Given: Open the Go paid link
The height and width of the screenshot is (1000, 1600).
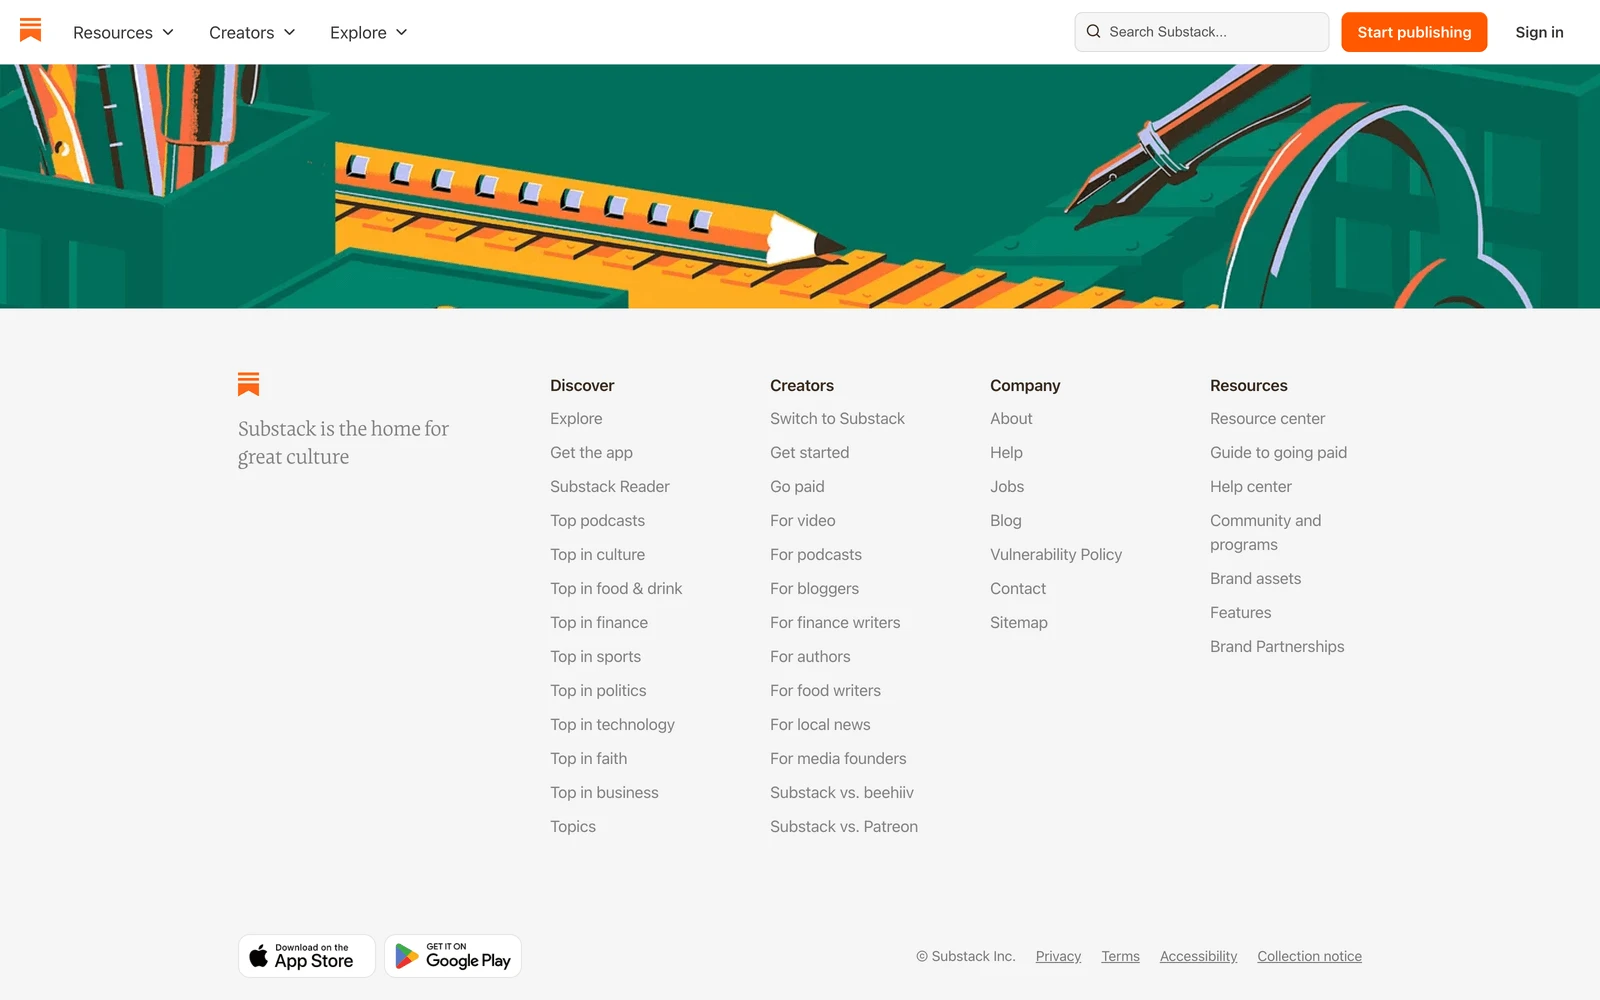Looking at the screenshot, I should 797,487.
